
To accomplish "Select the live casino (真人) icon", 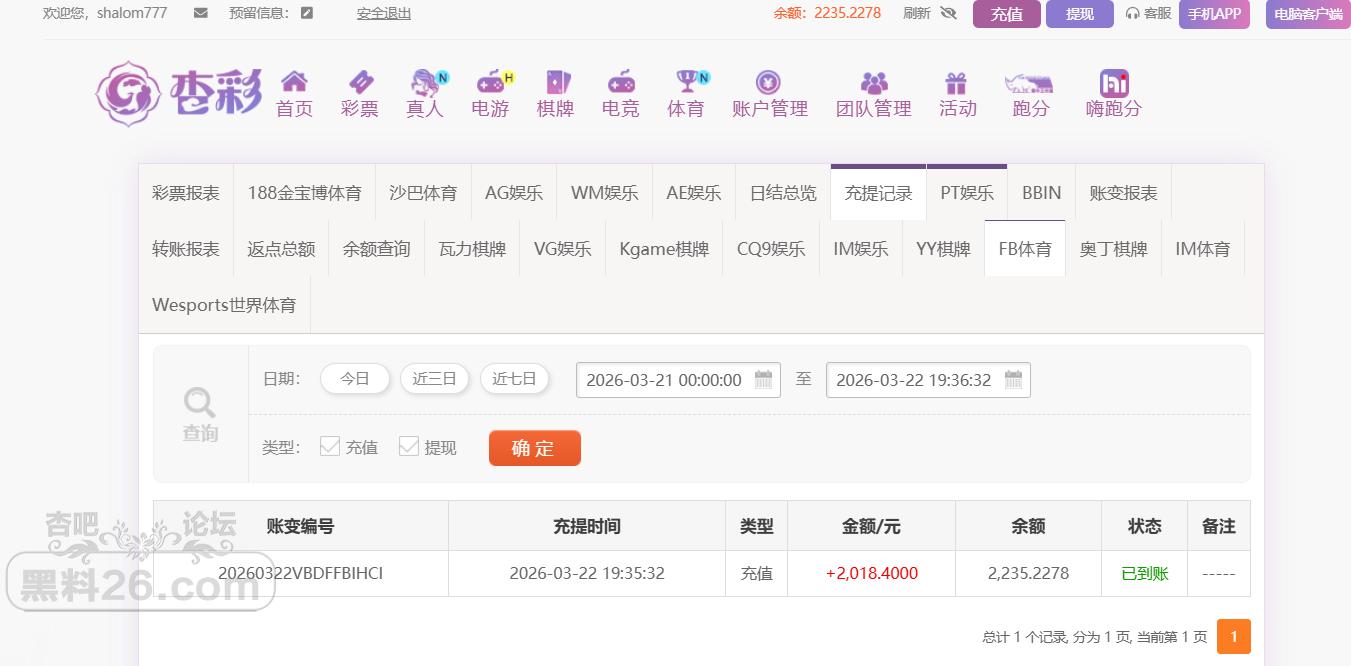I will click(x=426, y=82).
